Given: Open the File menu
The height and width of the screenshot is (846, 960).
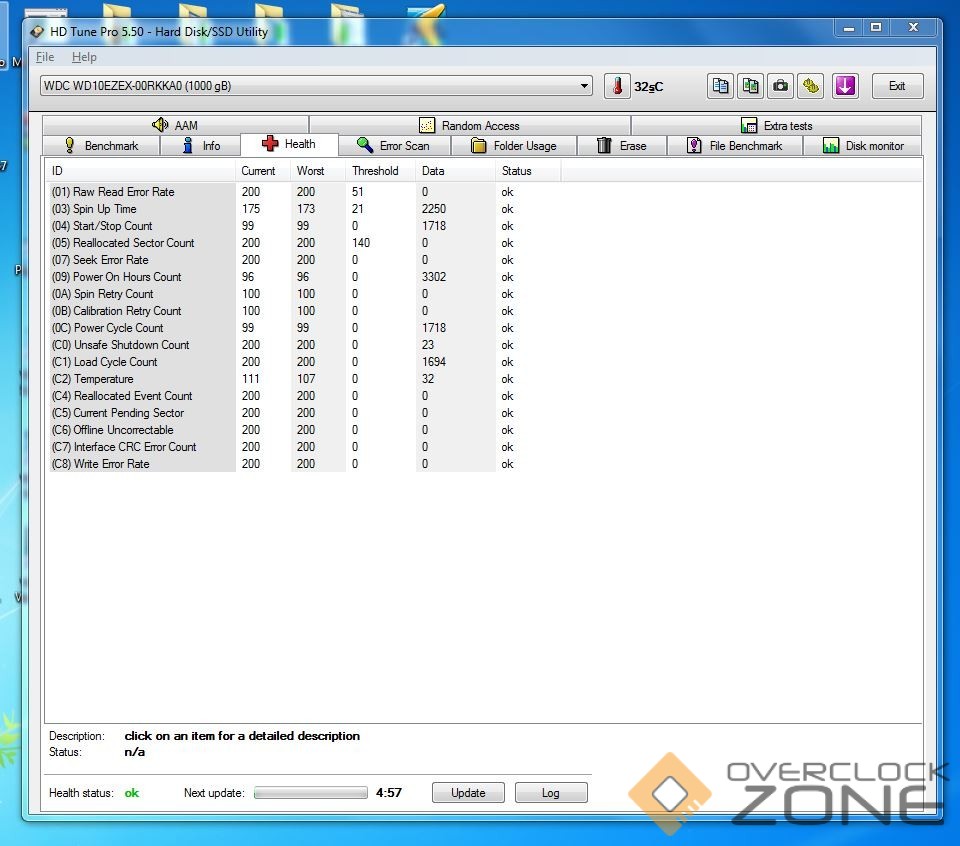Looking at the screenshot, I should pos(45,57).
